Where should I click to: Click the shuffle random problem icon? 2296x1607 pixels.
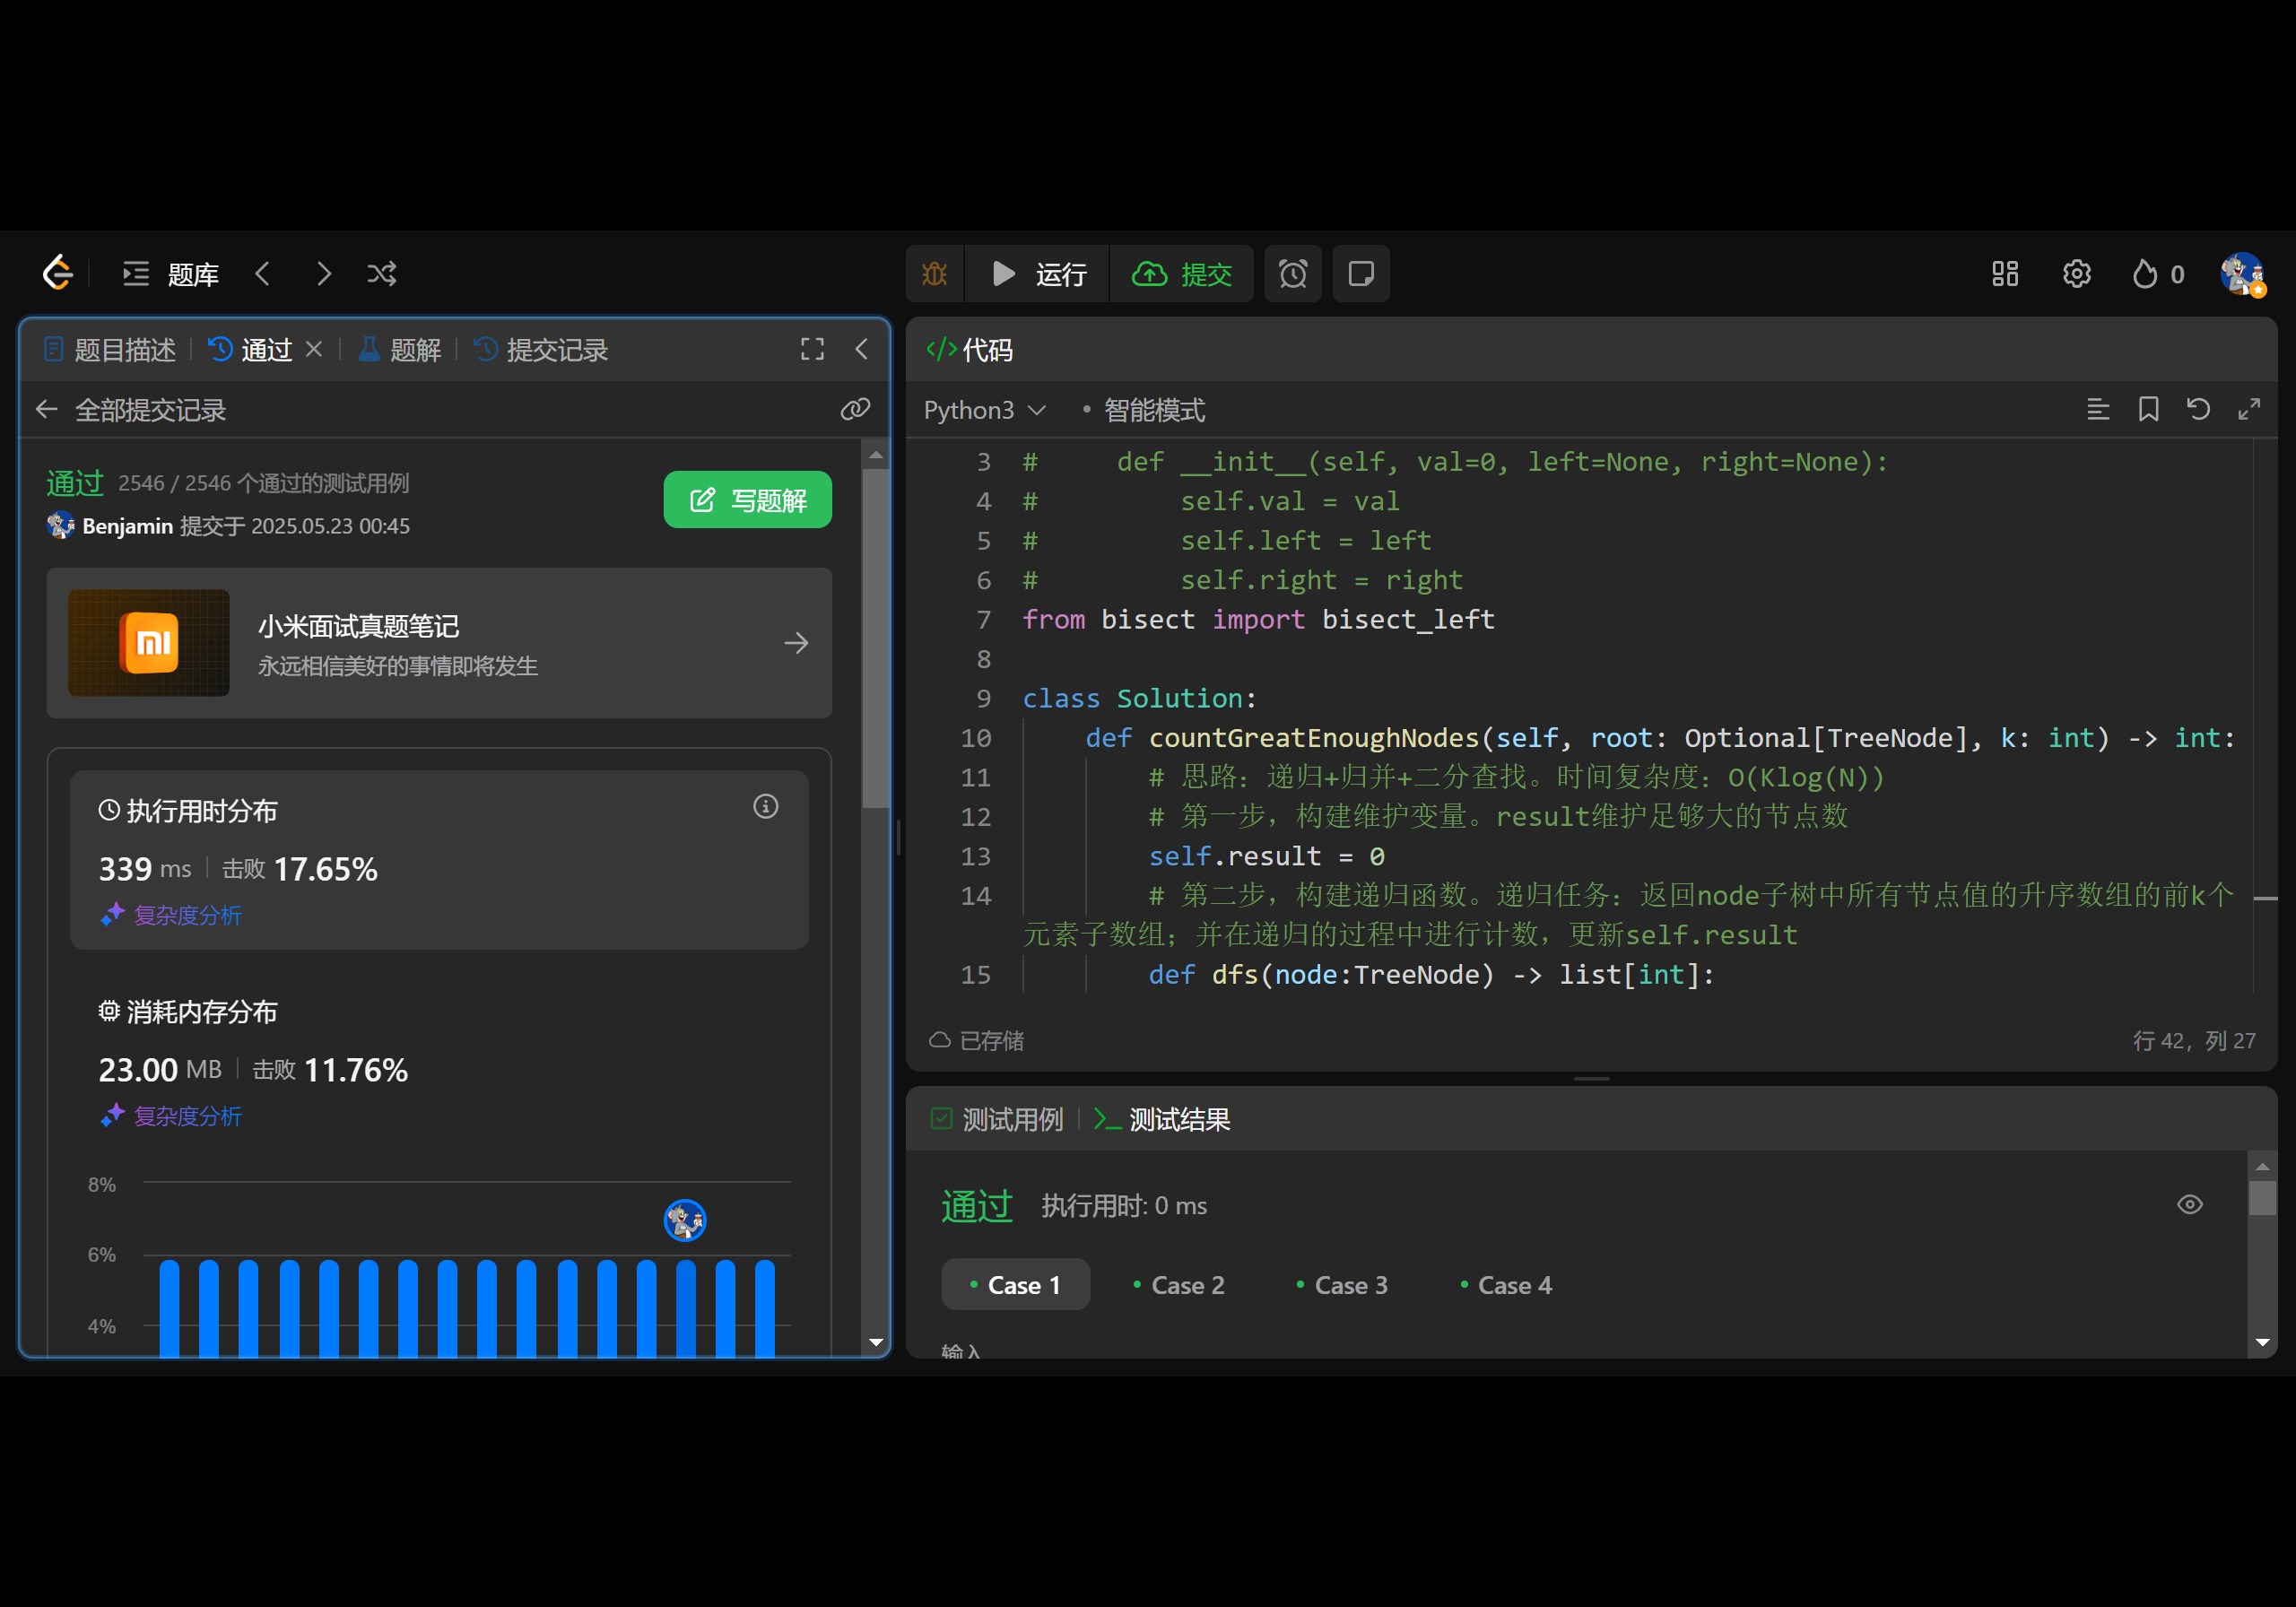point(381,274)
